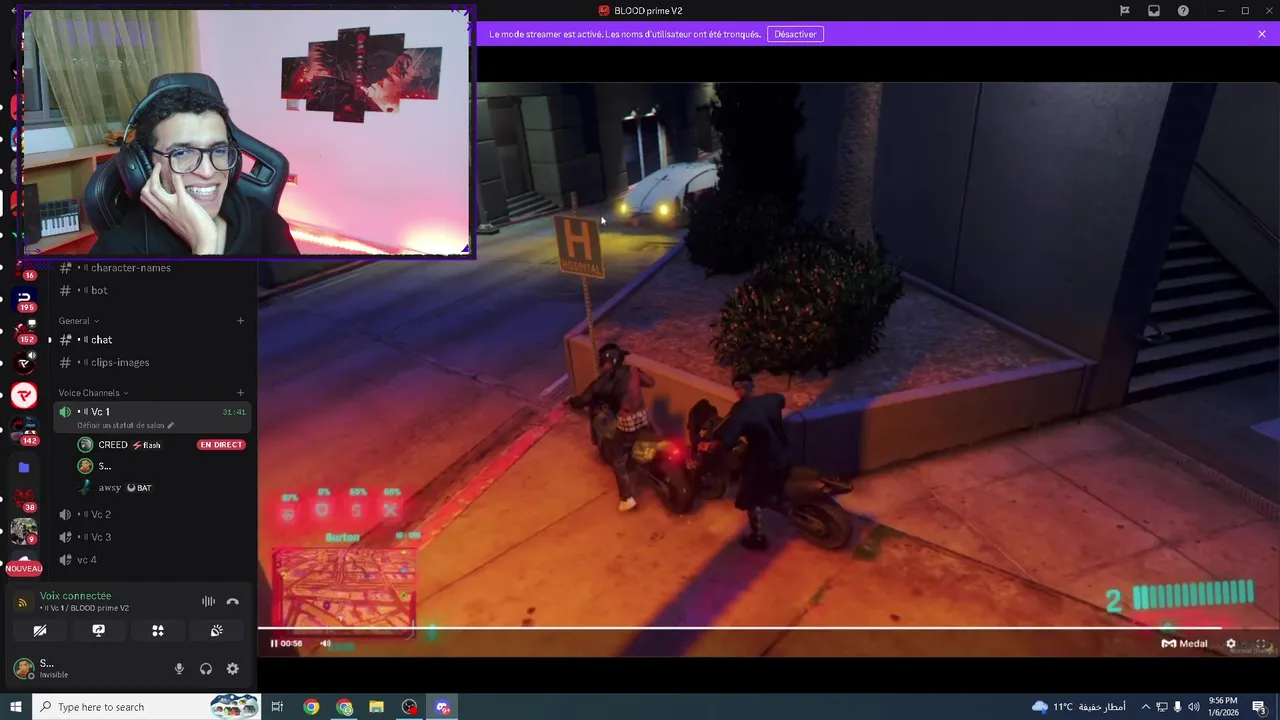Screen dimensions: 1280x720
Task: Dismiss the purple streamer mode banner
Action: pyautogui.click(x=1262, y=34)
